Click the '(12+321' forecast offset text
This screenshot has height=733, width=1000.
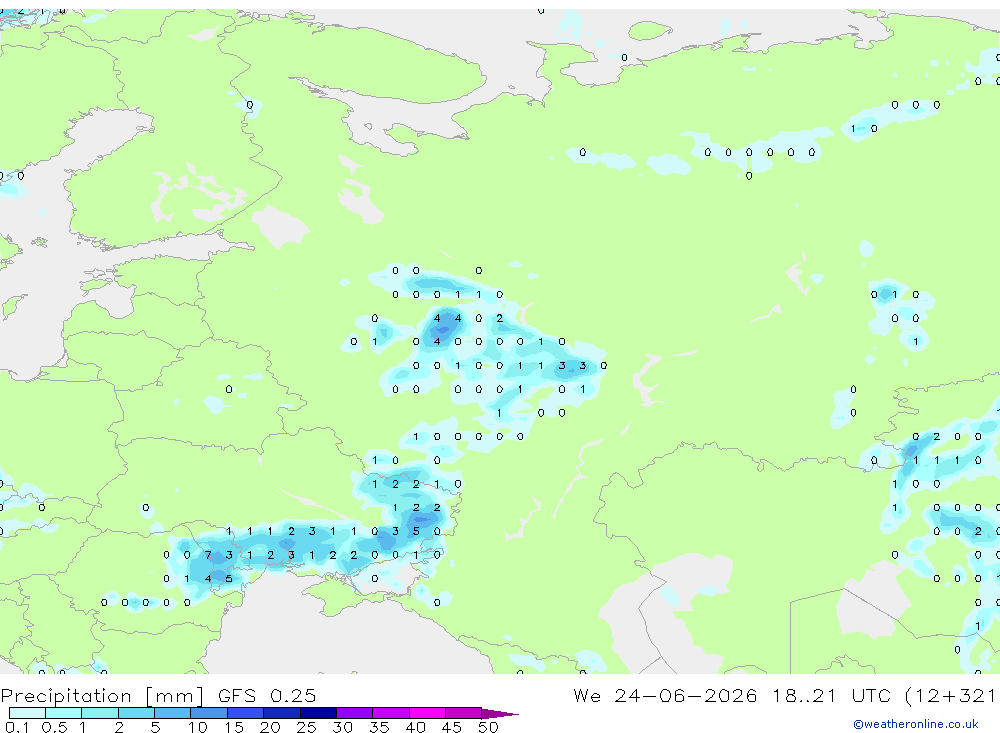tap(952, 695)
